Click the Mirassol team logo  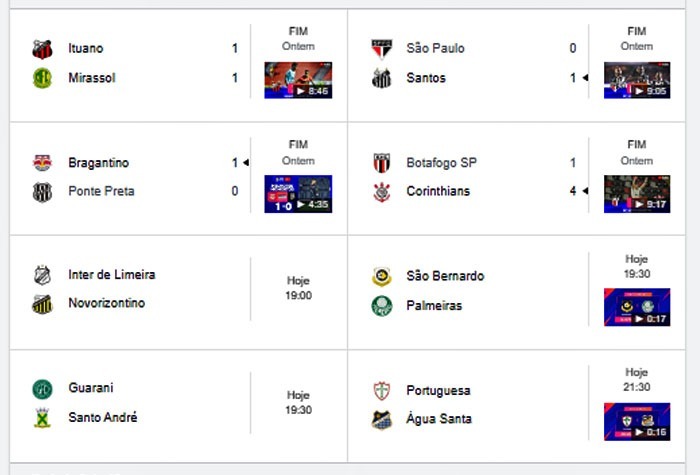pyautogui.click(x=42, y=78)
